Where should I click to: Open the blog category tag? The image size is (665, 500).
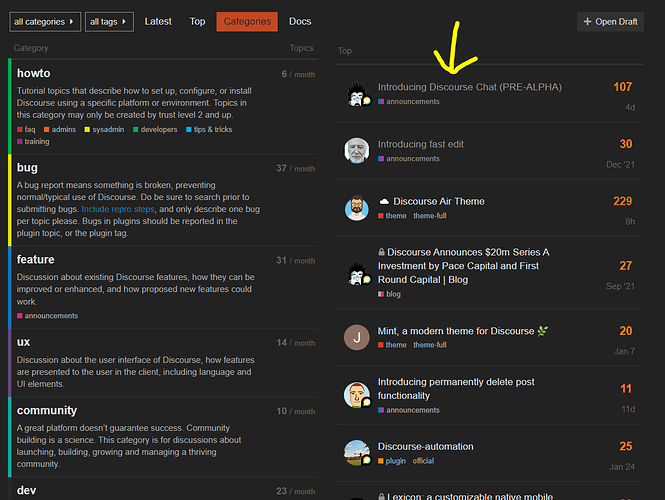(x=389, y=294)
